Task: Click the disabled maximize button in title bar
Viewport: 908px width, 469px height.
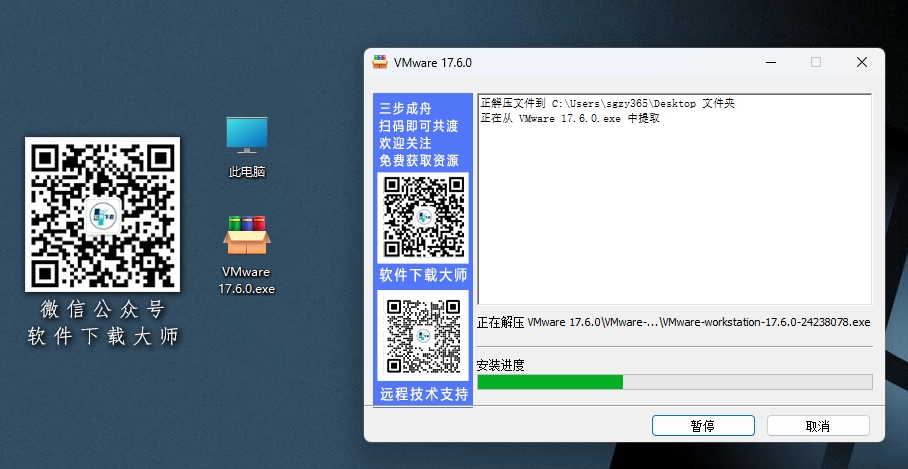Action: coord(816,62)
